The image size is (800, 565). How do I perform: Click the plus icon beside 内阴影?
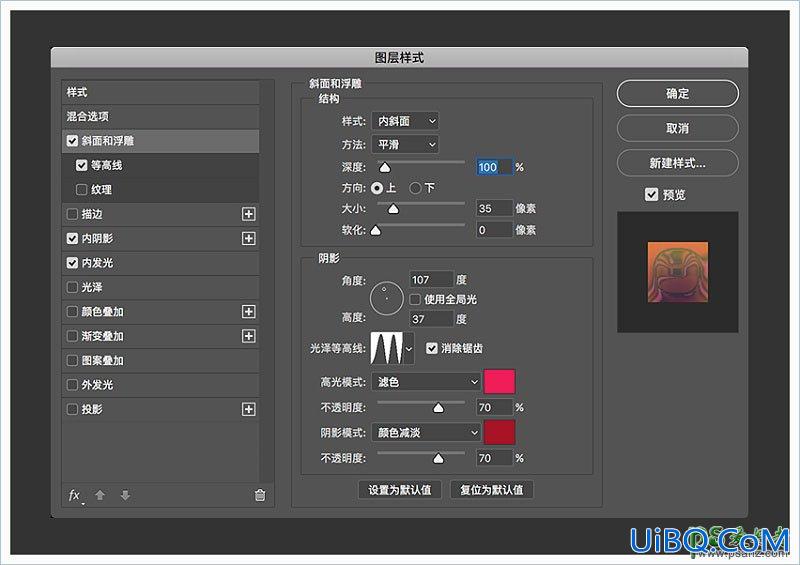(248, 238)
